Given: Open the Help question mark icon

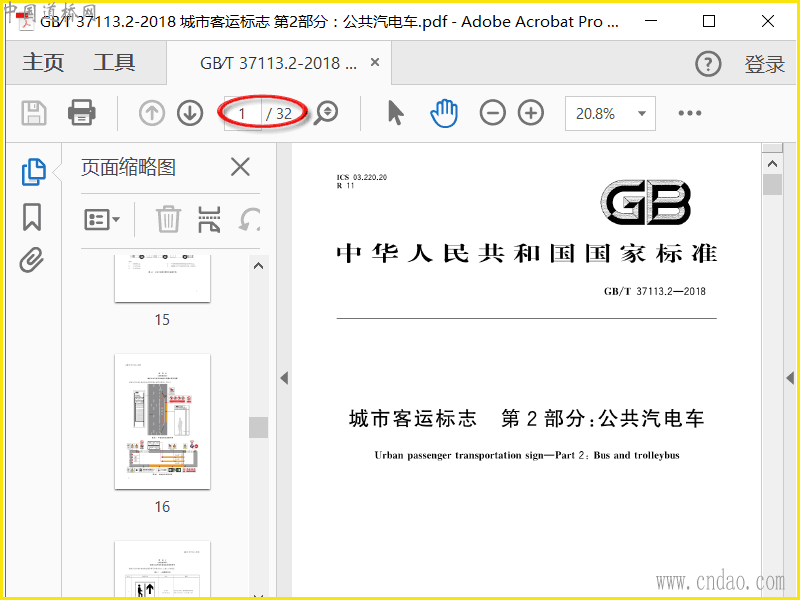Looking at the screenshot, I should pos(708,64).
